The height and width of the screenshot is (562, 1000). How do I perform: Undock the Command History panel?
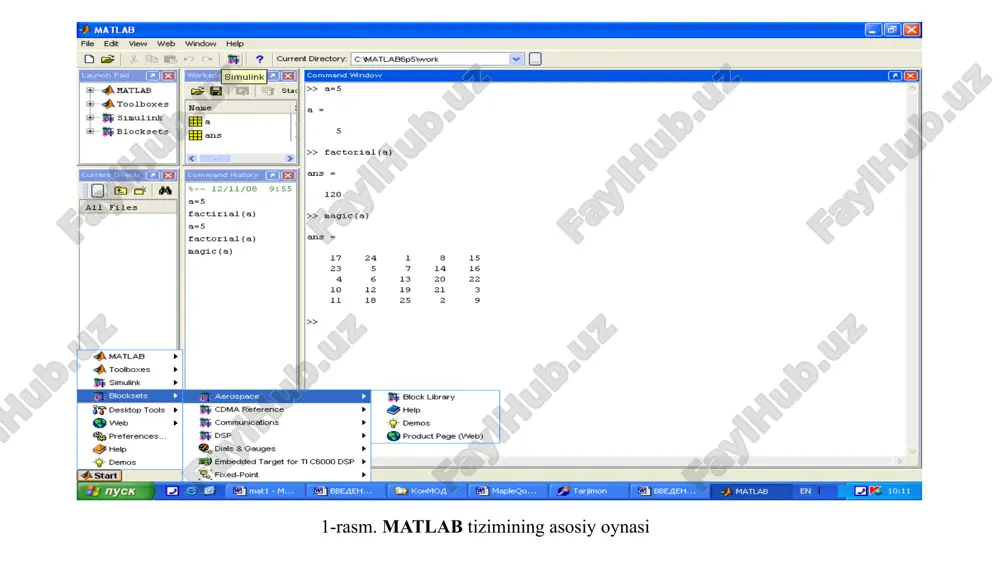272,175
